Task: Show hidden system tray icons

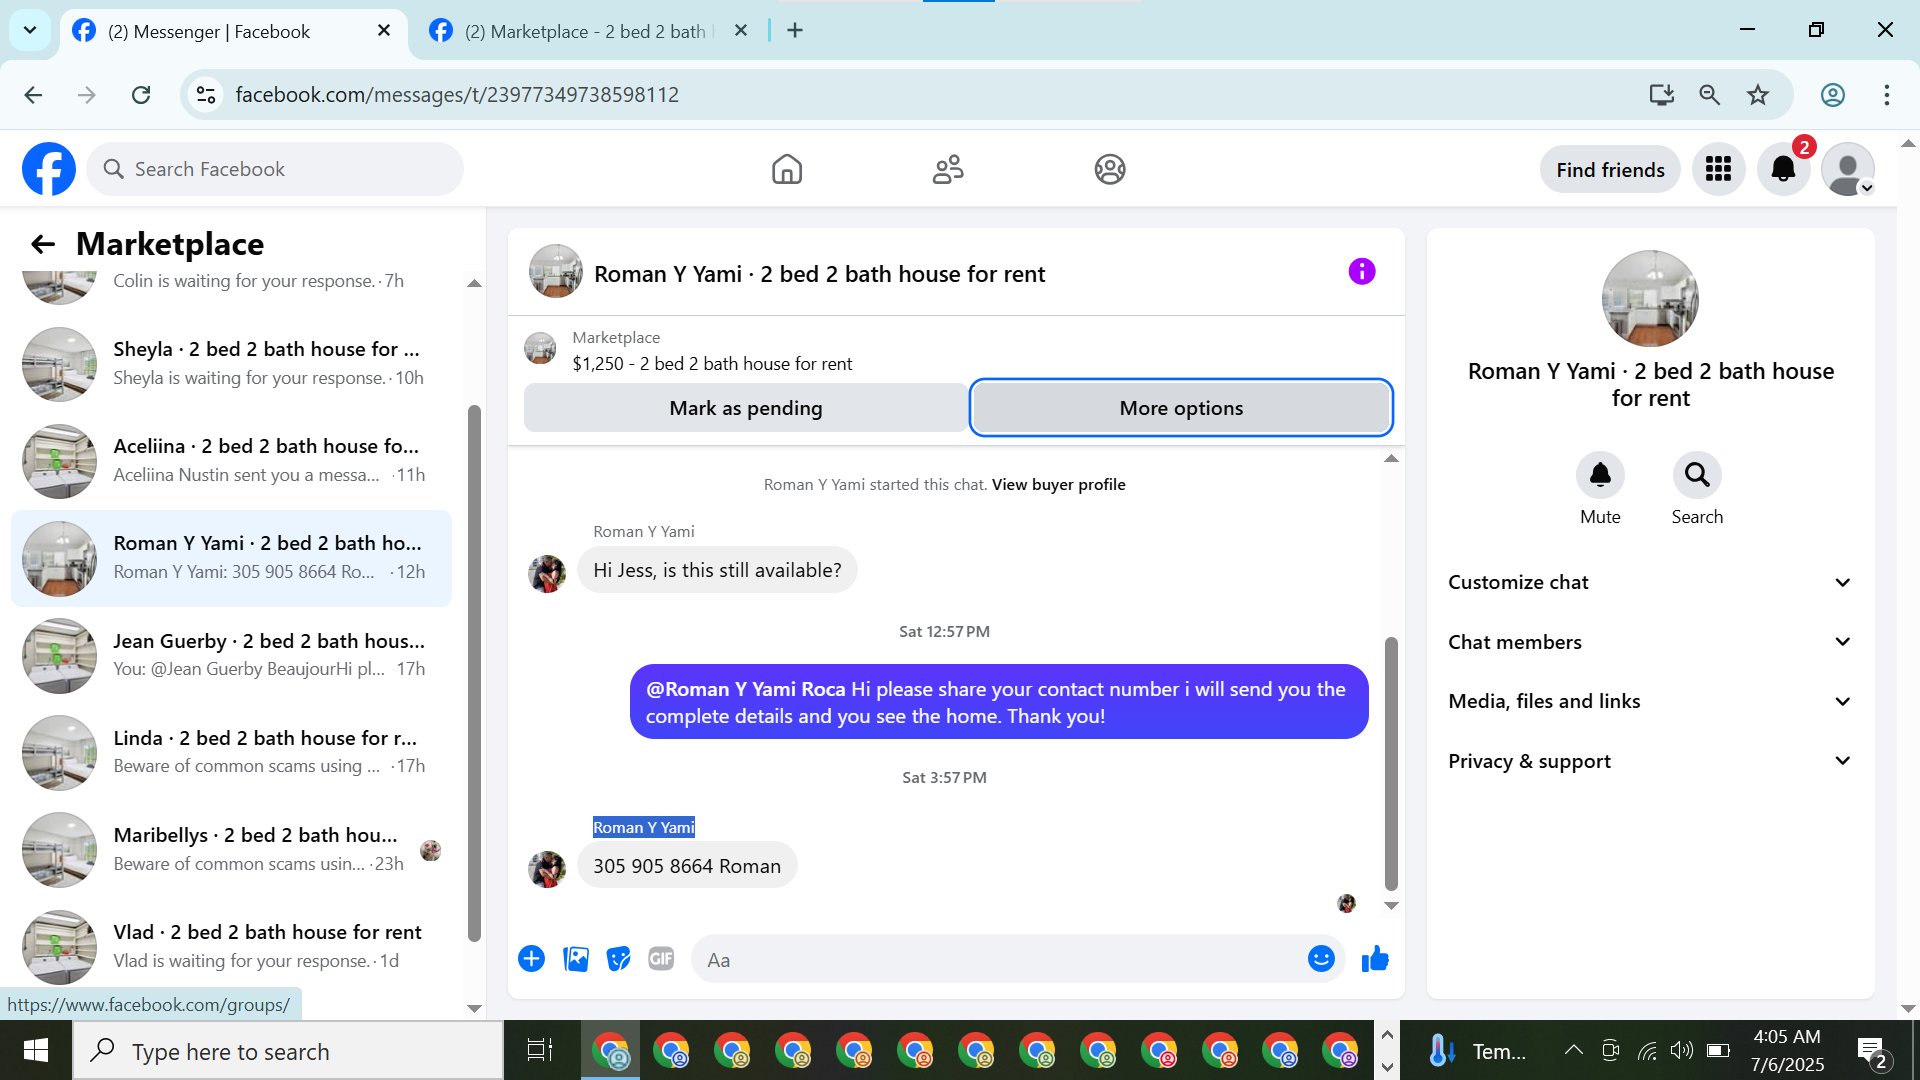Action: click(x=1573, y=1050)
